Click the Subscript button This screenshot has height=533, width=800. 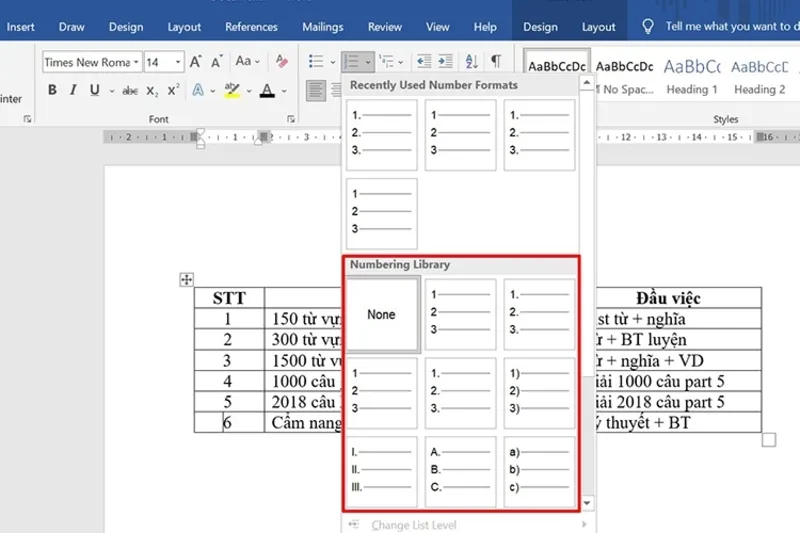(x=152, y=91)
